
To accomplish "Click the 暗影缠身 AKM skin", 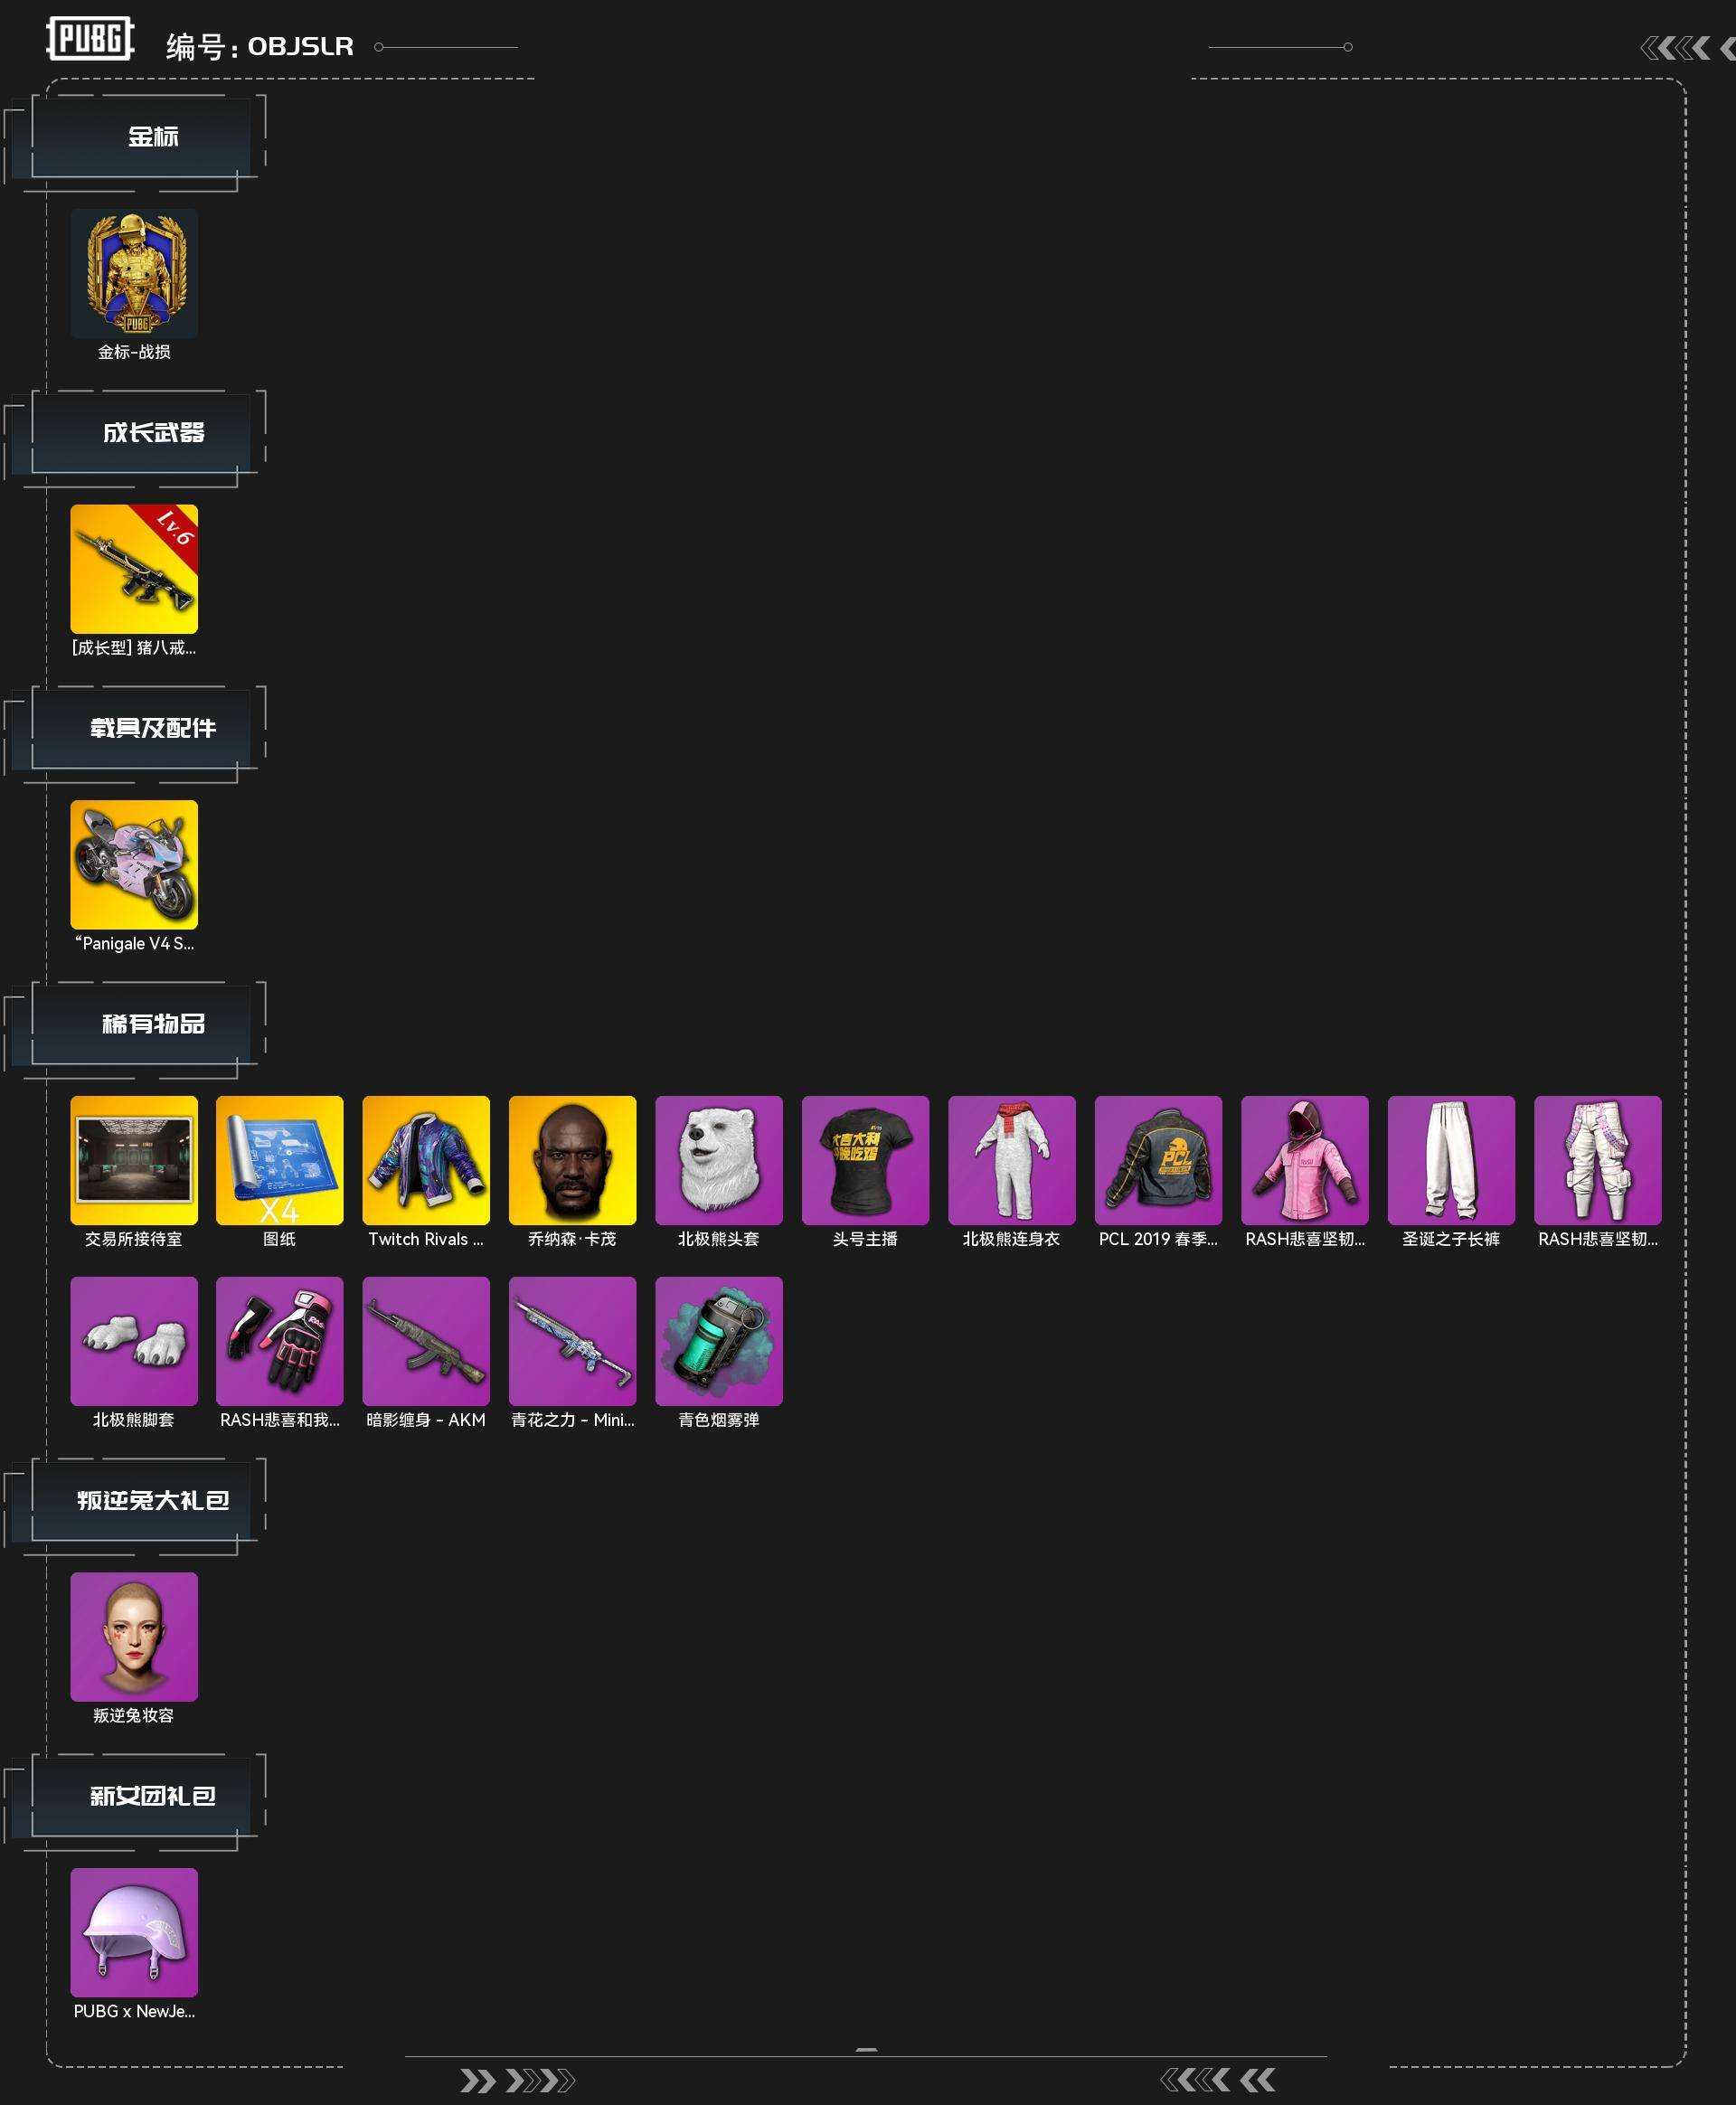I will tap(426, 1341).
